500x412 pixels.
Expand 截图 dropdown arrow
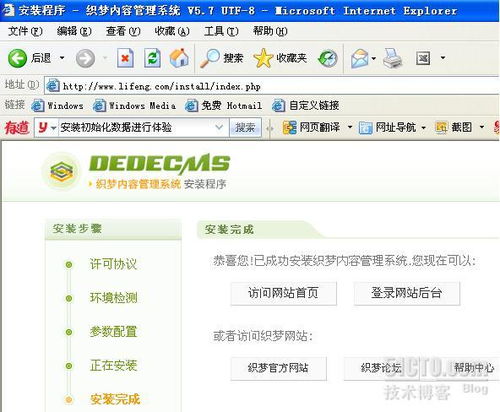point(482,127)
